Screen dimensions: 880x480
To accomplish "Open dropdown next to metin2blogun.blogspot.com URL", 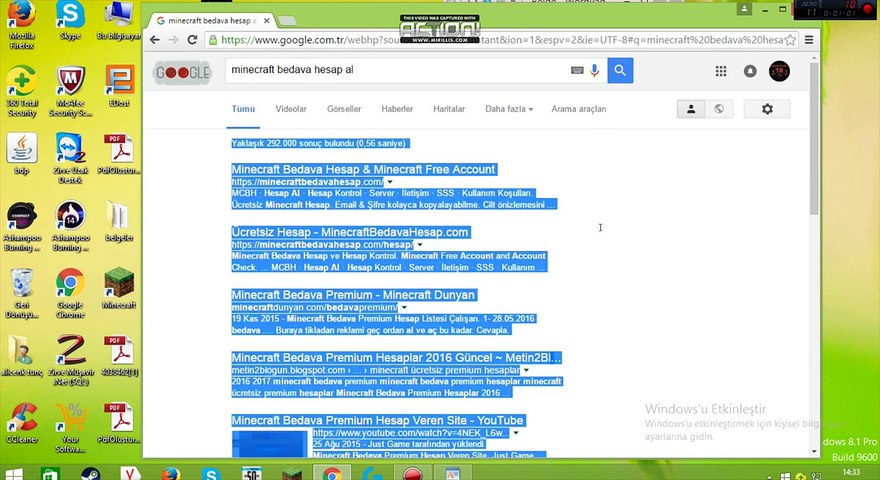I will pyautogui.click(x=526, y=370).
